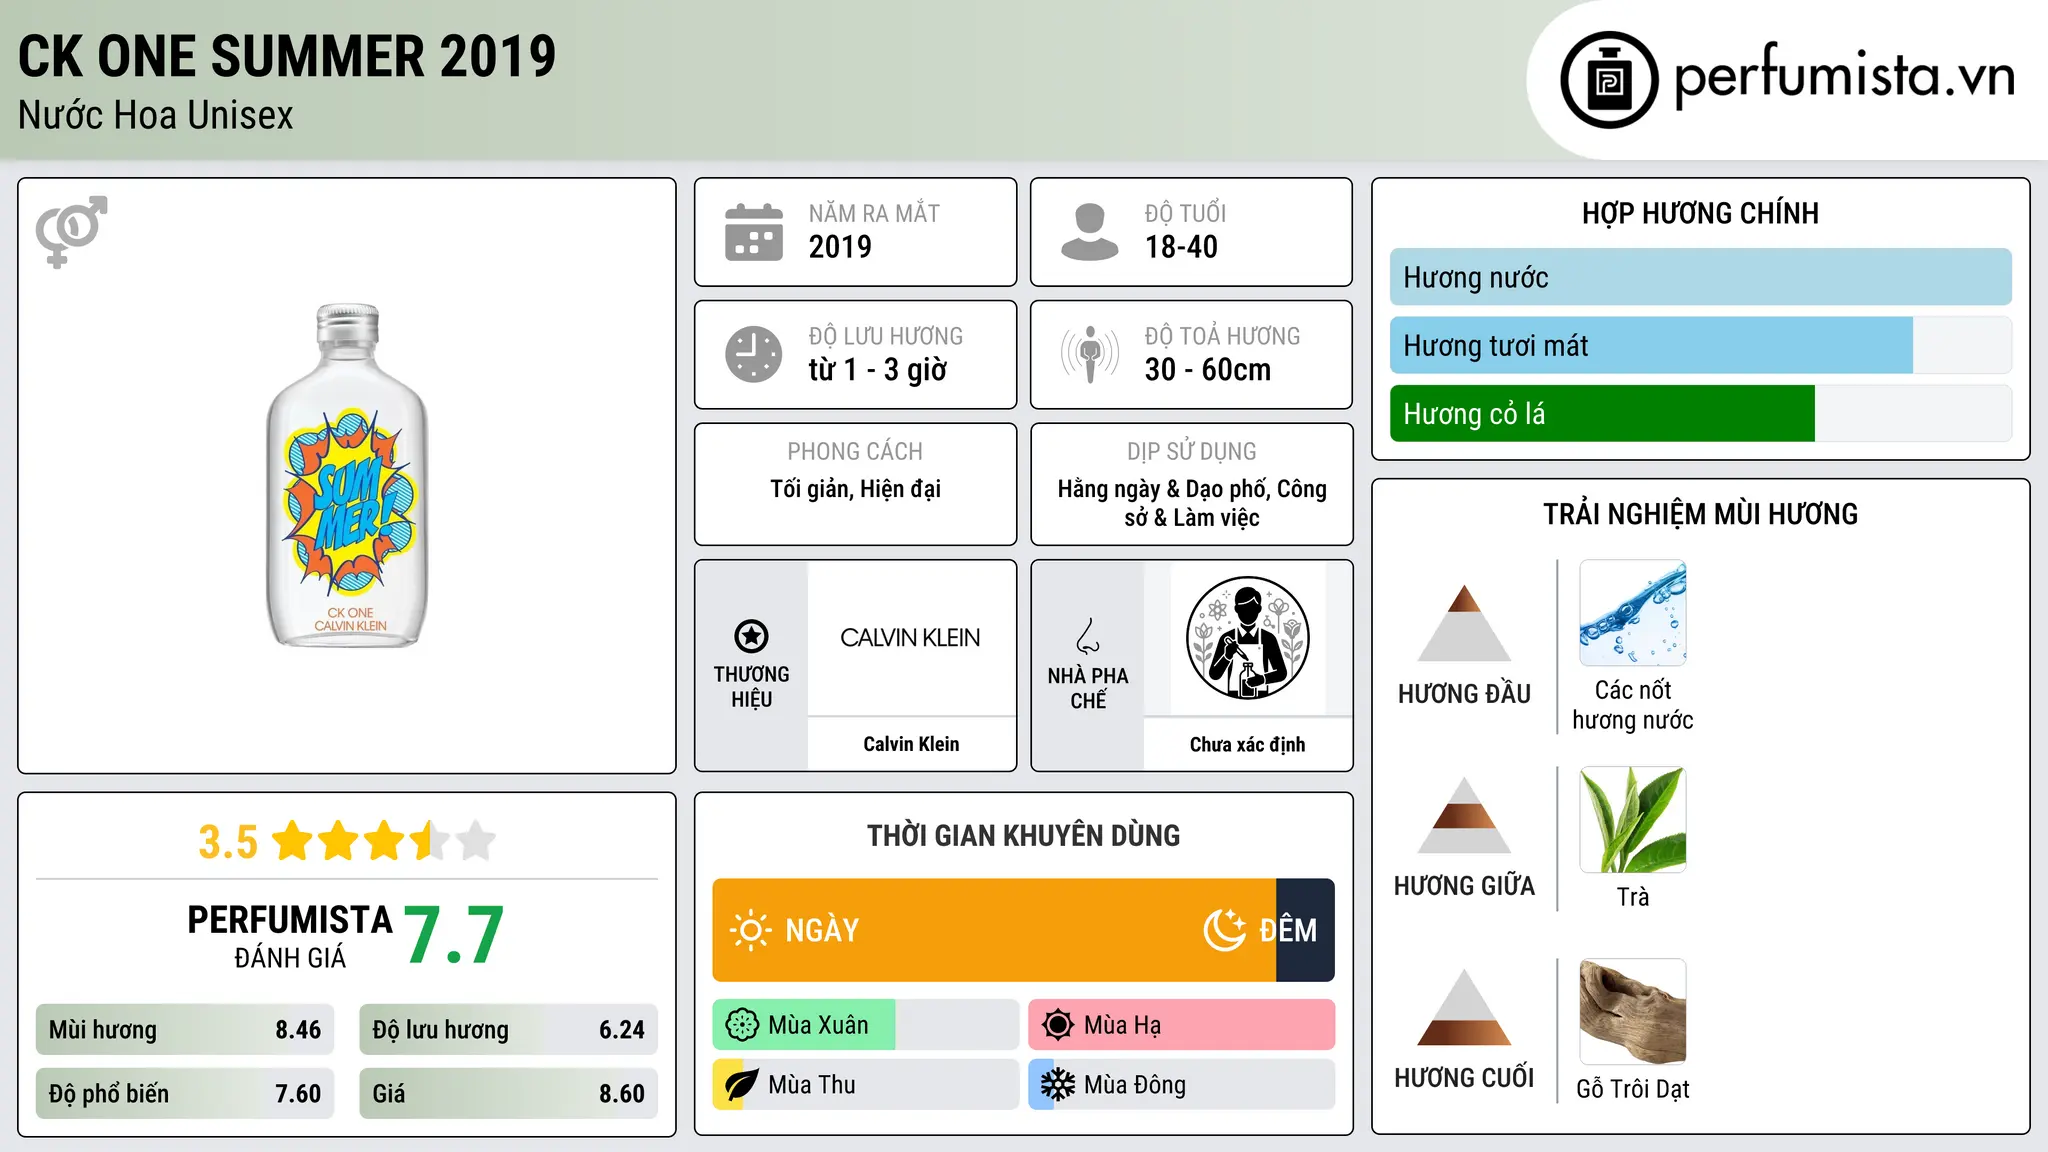Click the middle-note pyramid icon above Hương giữa
The height and width of the screenshot is (1152, 2048).
(x=1464, y=815)
